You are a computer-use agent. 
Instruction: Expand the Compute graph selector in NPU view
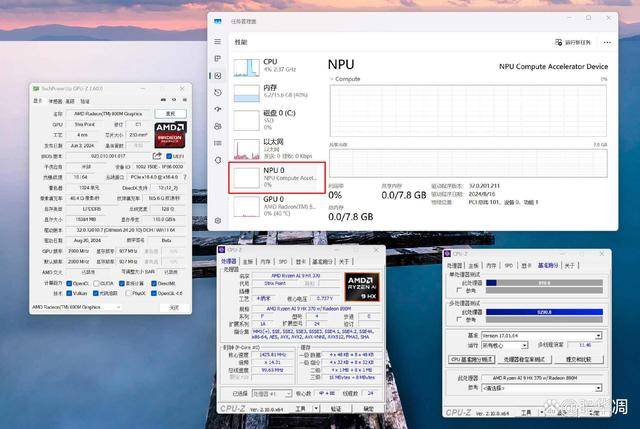pos(345,79)
